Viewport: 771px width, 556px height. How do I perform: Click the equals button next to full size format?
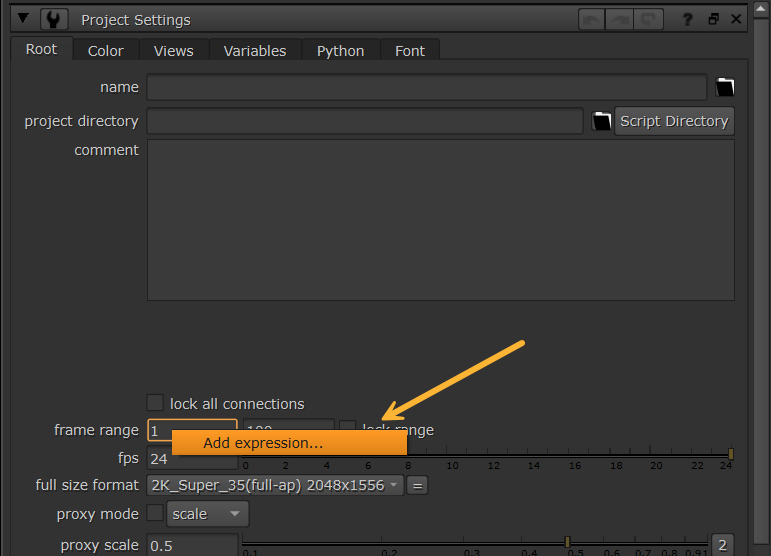coord(417,485)
